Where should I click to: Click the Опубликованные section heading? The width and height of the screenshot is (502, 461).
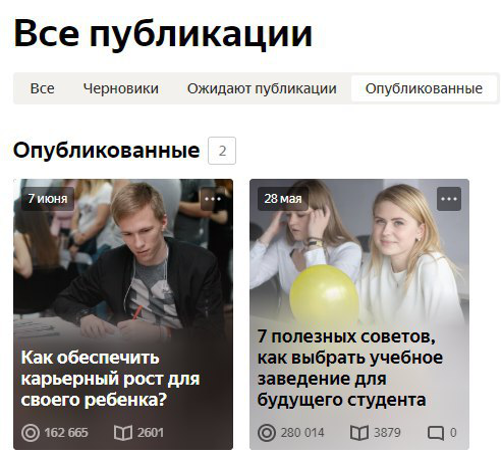tap(107, 151)
